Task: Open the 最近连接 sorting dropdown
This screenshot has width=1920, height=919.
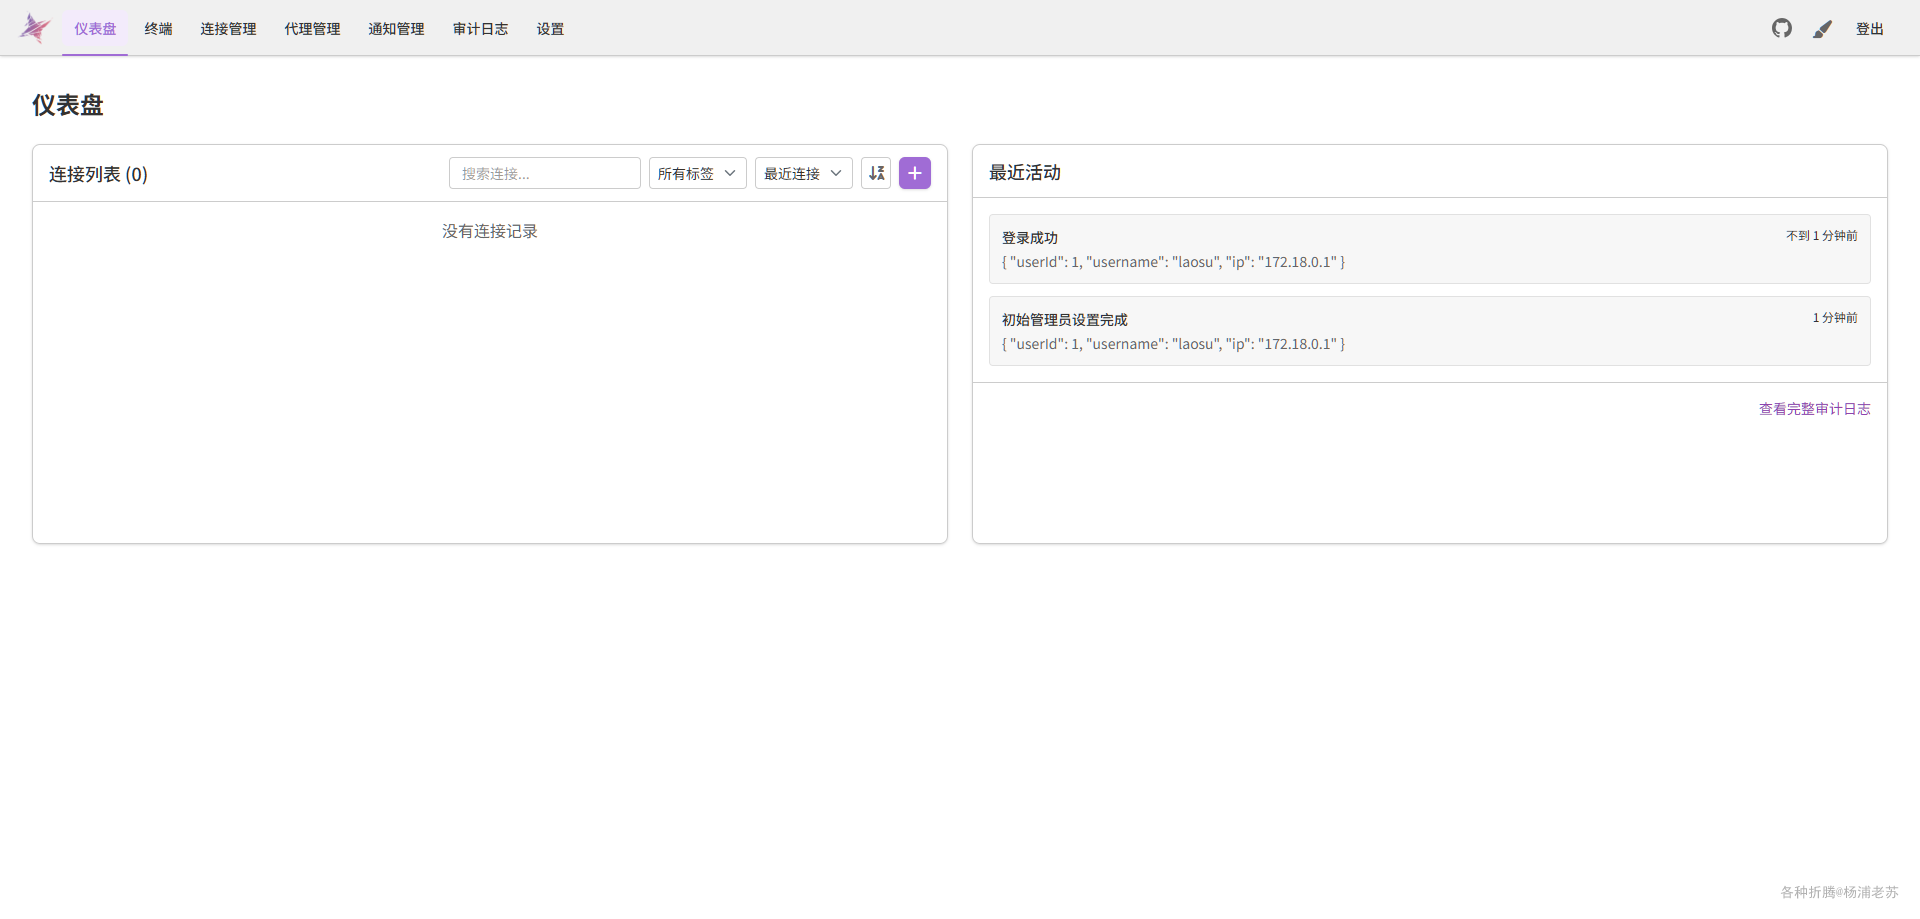Action: pyautogui.click(x=803, y=173)
